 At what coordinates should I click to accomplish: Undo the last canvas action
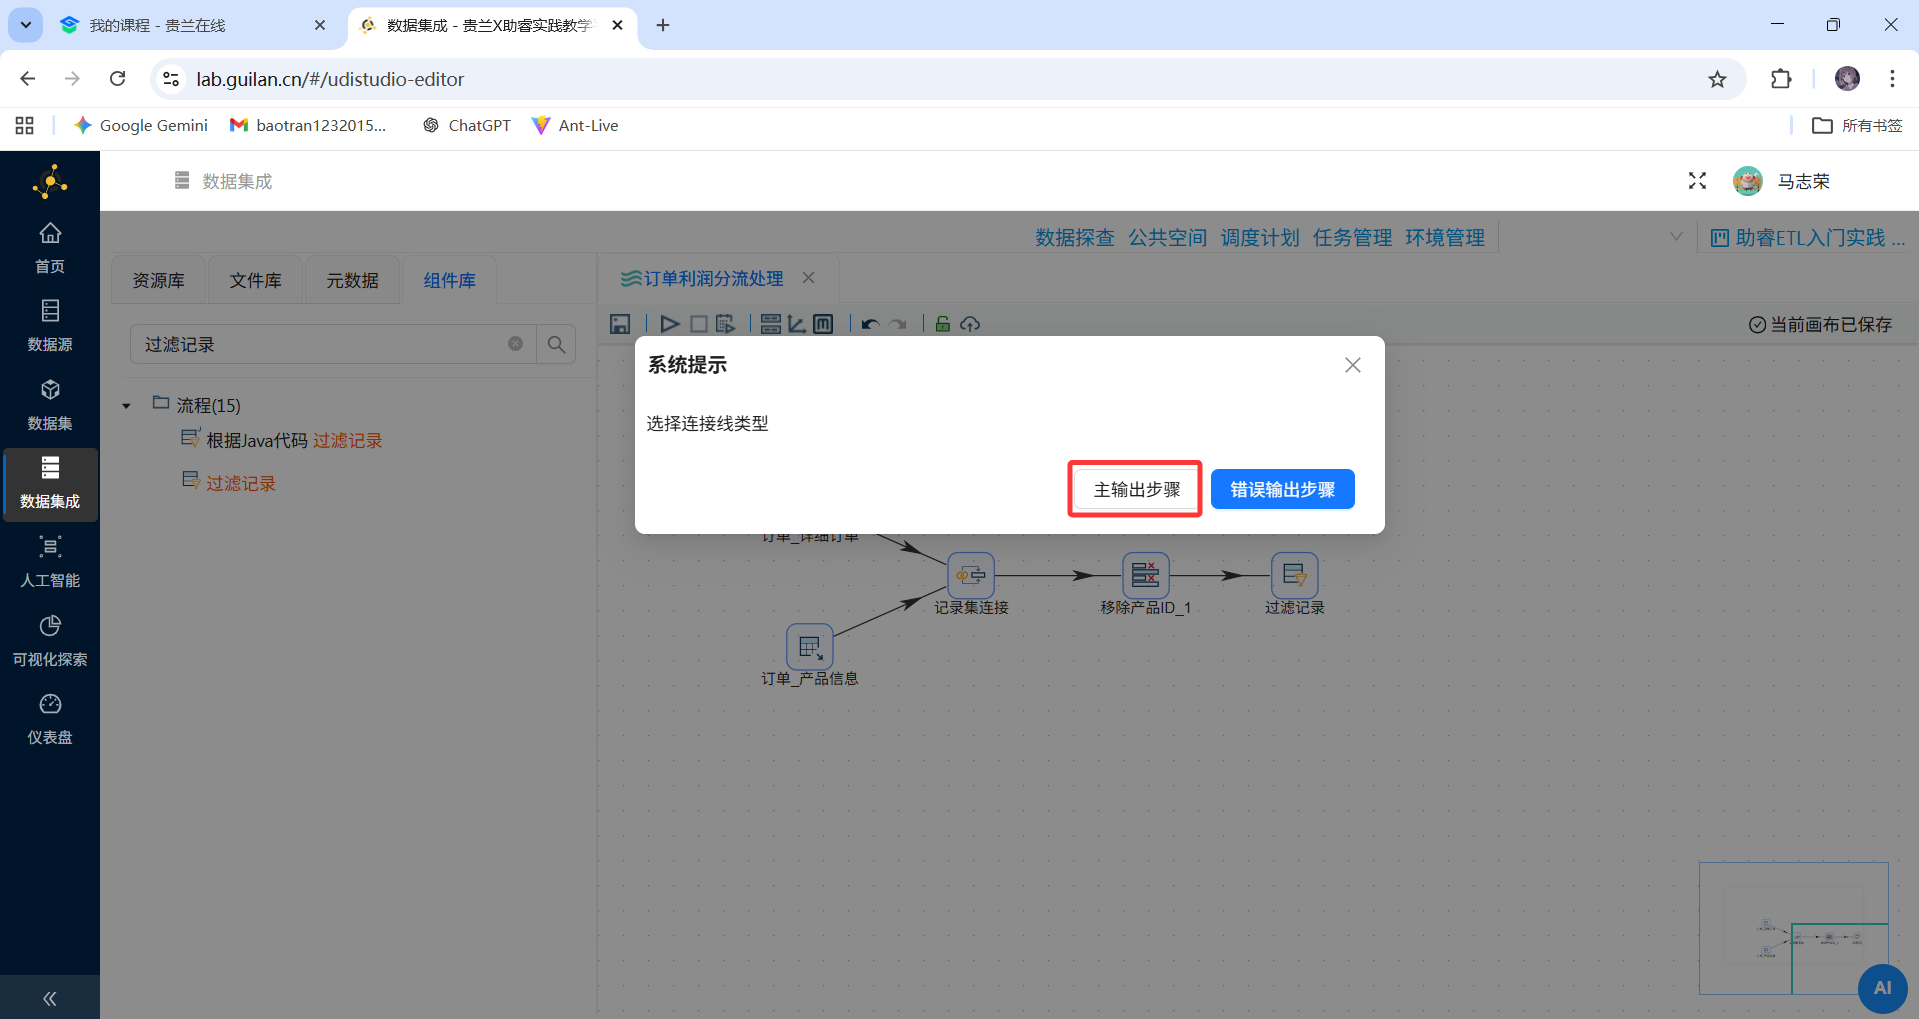[868, 323]
